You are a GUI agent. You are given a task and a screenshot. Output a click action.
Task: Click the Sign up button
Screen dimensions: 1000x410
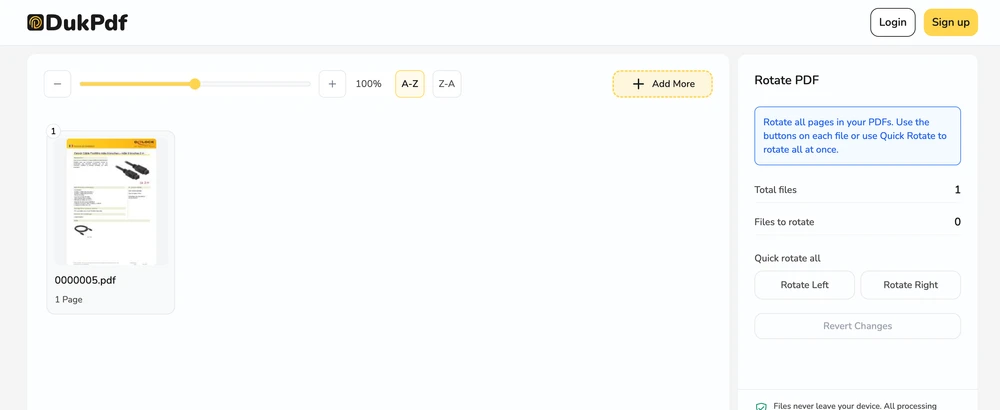[x=951, y=22]
